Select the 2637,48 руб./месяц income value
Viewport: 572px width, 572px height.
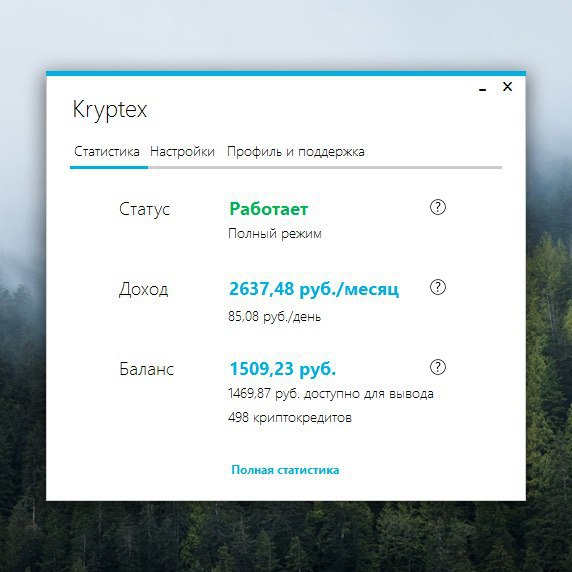[x=314, y=289]
